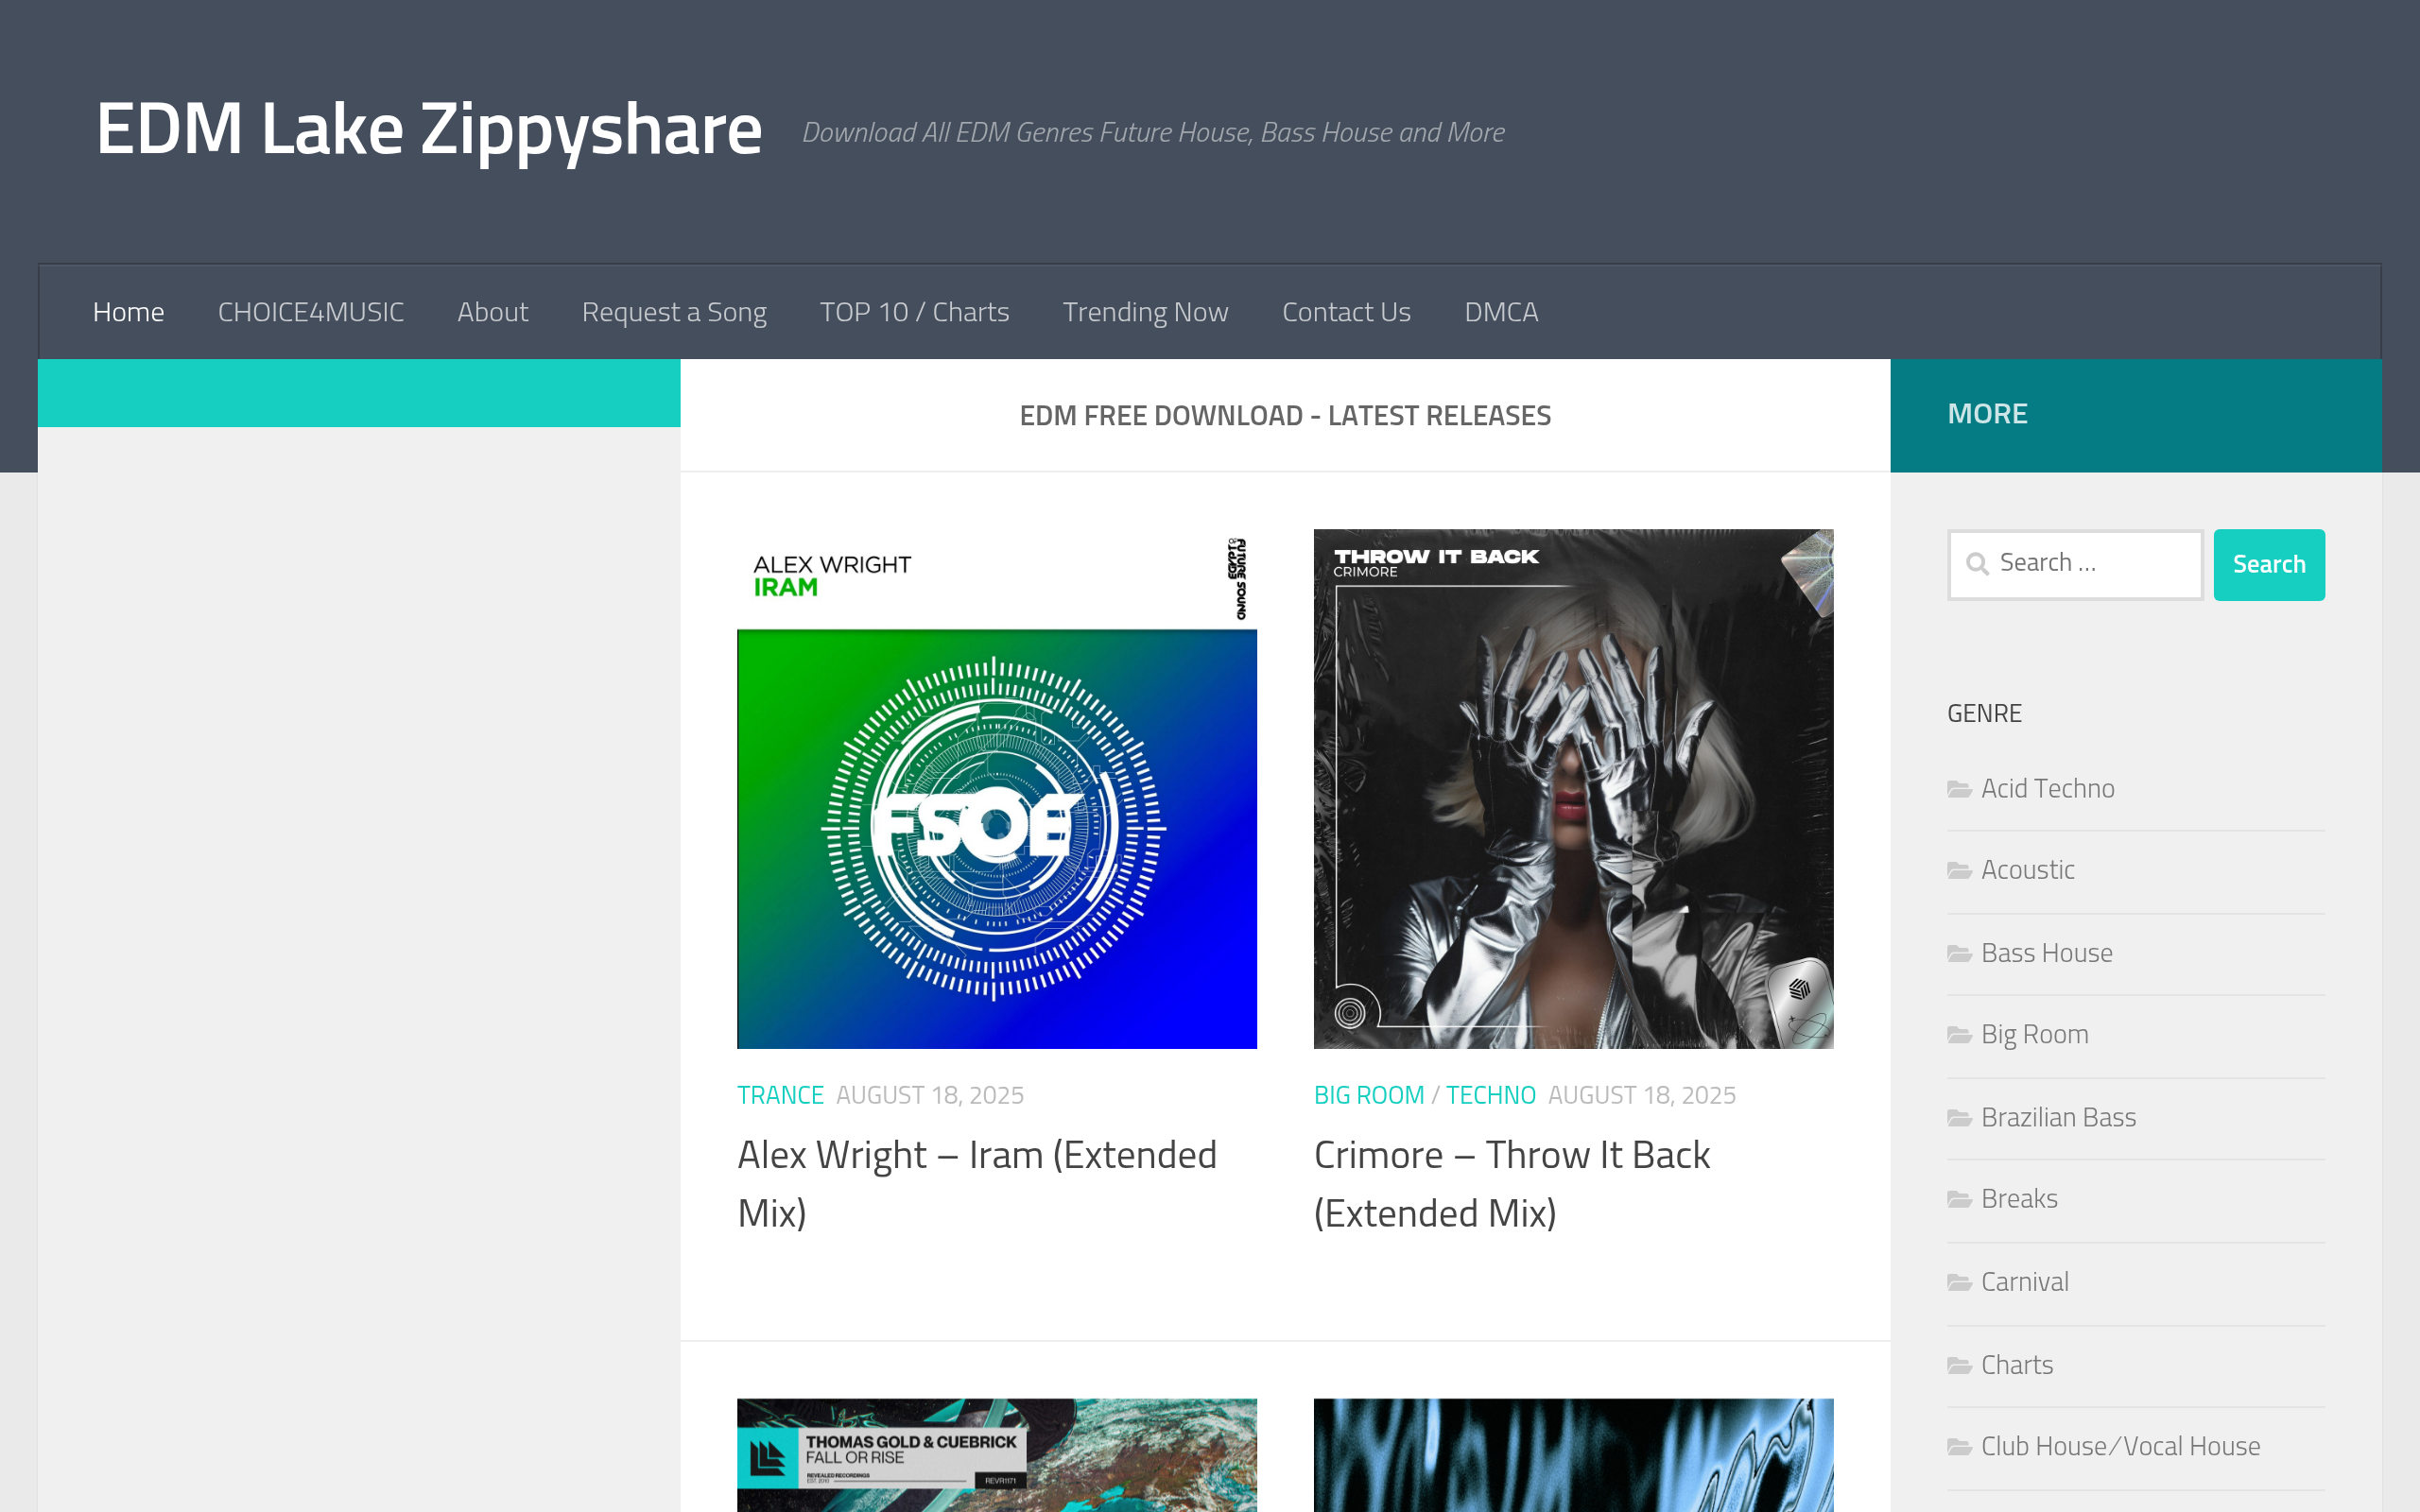Click the Charts folder icon
Viewport: 2420px width, 1512px height.
click(1959, 1365)
